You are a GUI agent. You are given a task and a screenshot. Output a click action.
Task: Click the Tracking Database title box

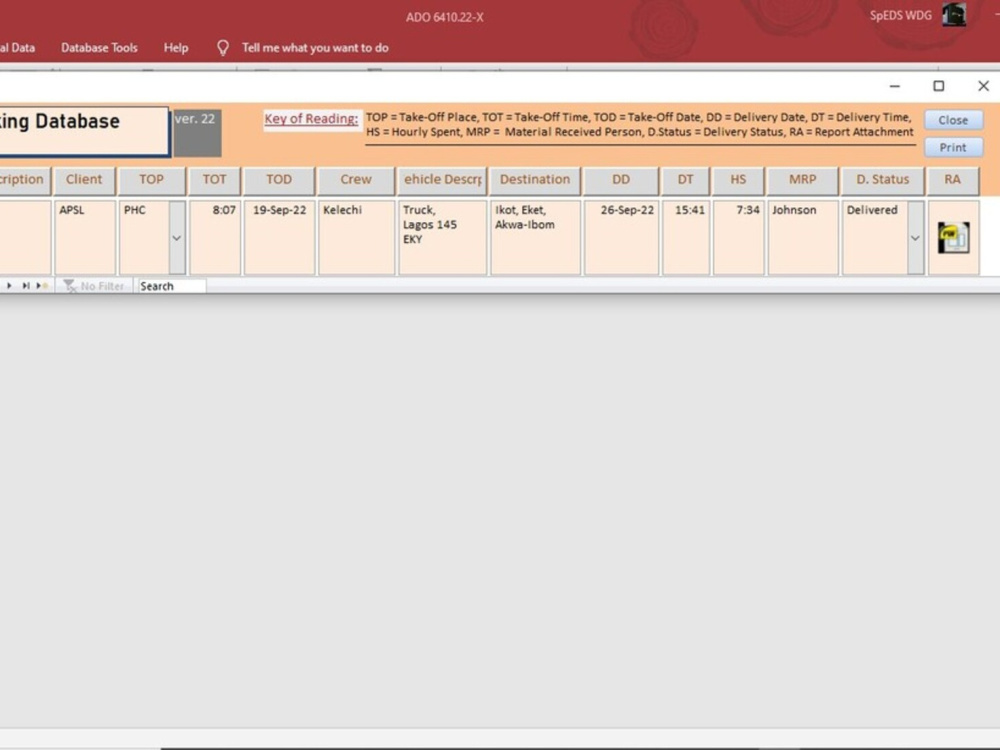(x=84, y=131)
